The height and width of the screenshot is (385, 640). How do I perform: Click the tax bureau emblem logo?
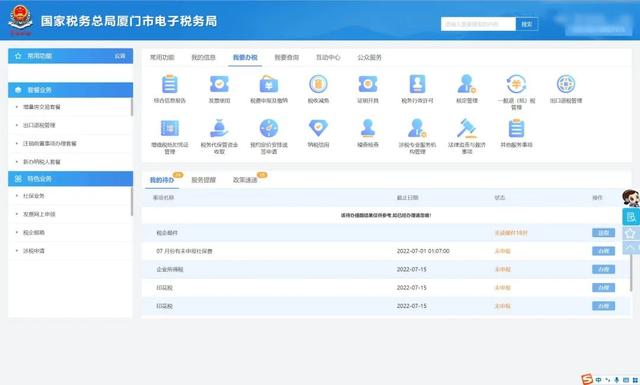click(20, 19)
